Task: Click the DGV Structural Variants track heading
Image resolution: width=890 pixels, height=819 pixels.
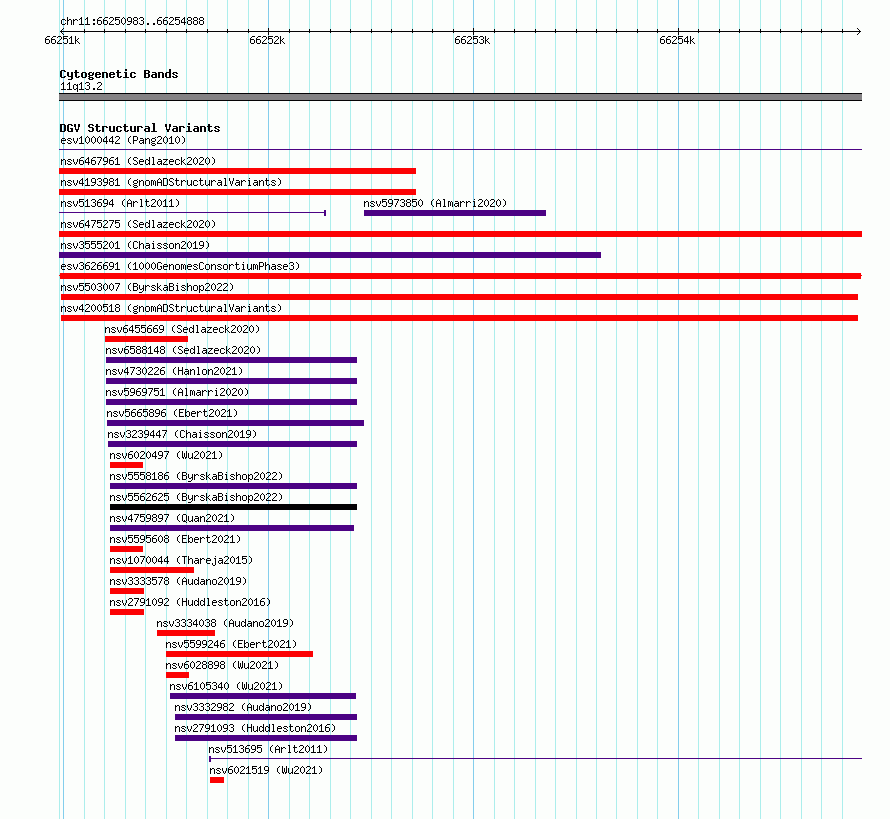Action: (x=140, y=128)
